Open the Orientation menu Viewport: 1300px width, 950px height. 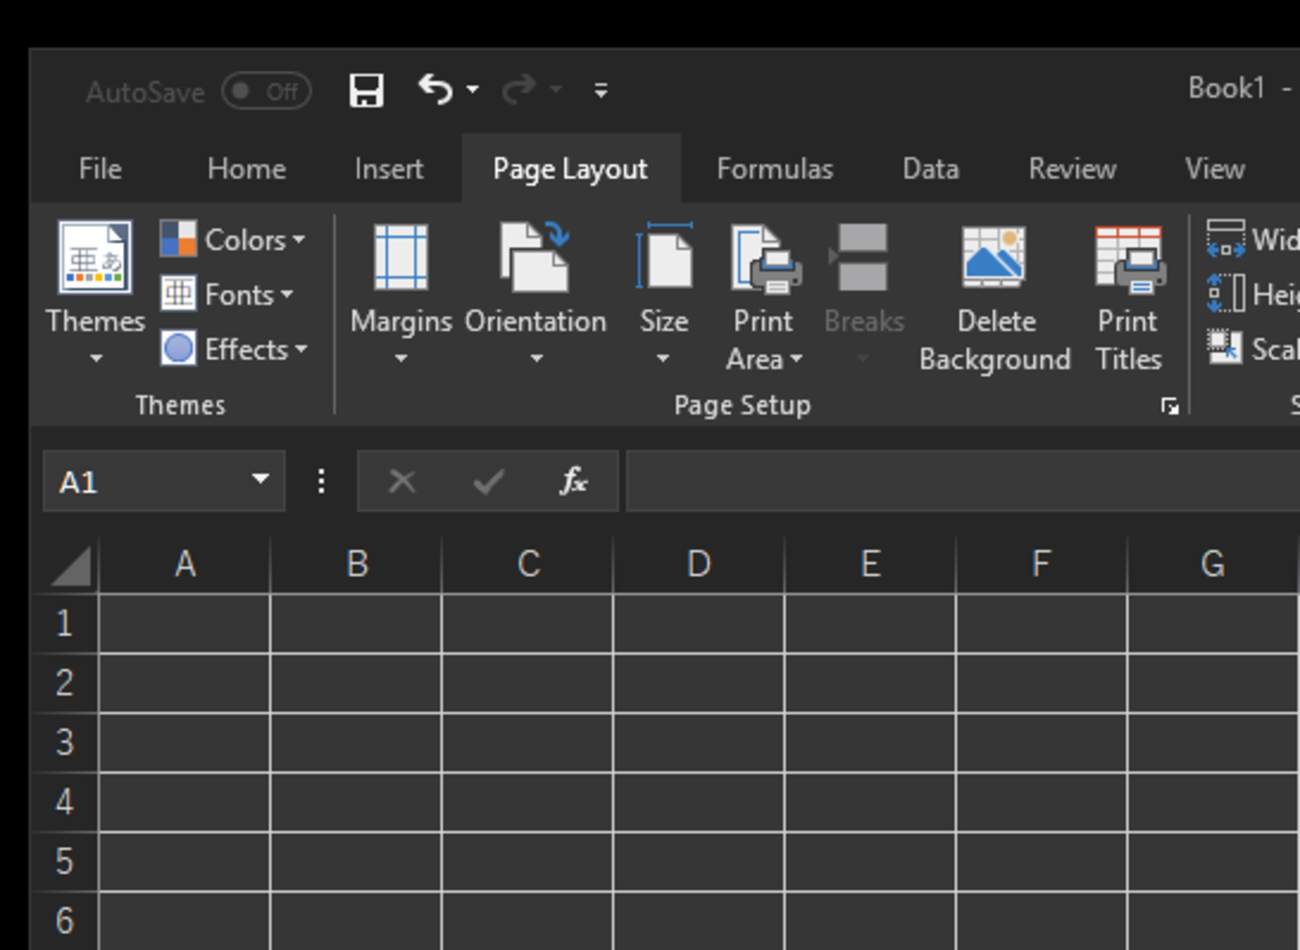tap(535, 258)
